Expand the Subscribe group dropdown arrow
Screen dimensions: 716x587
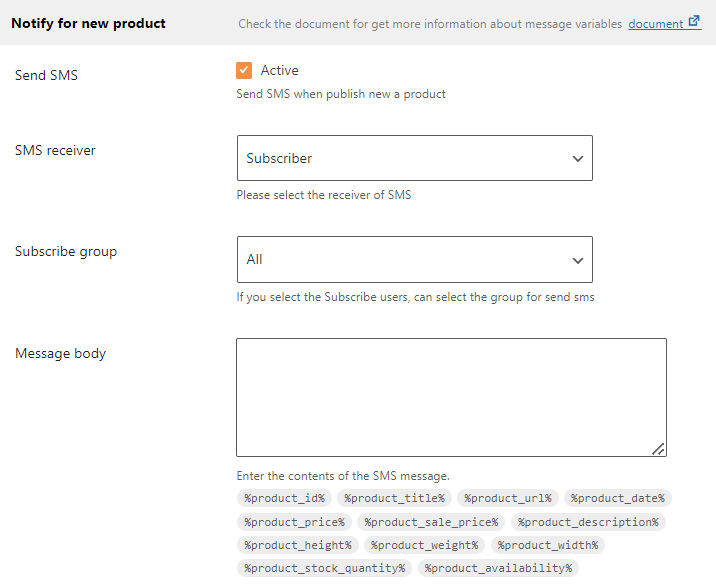click(578, 260)
